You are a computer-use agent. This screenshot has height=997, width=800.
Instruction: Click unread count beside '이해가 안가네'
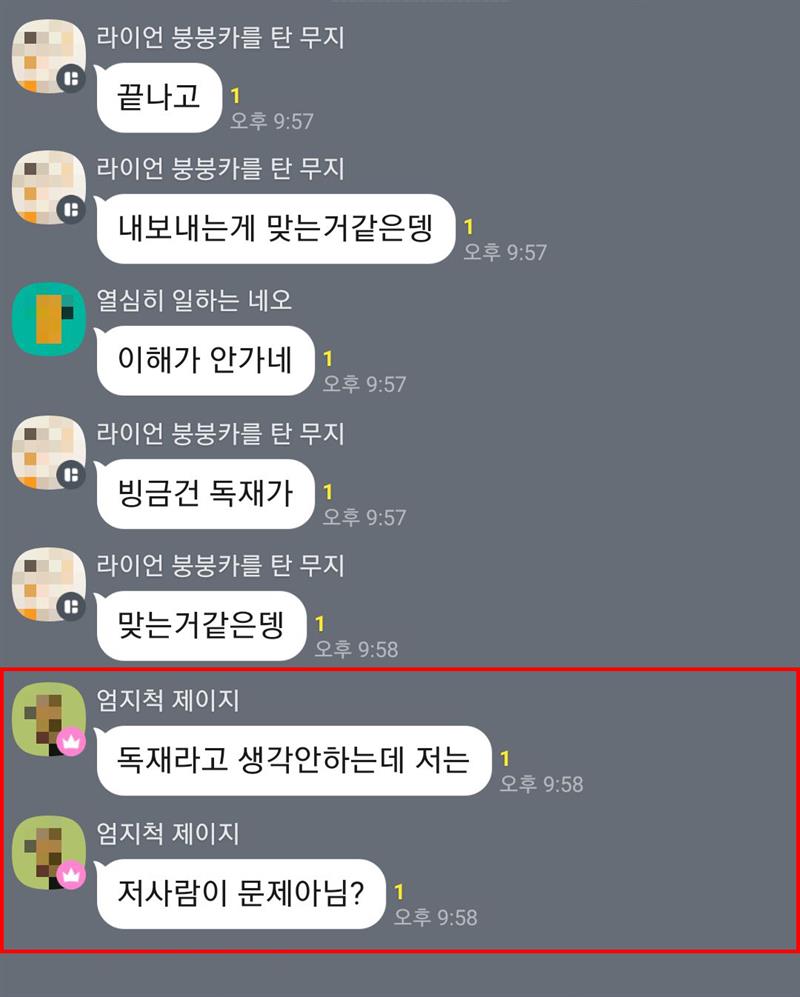tap(328, 359)
